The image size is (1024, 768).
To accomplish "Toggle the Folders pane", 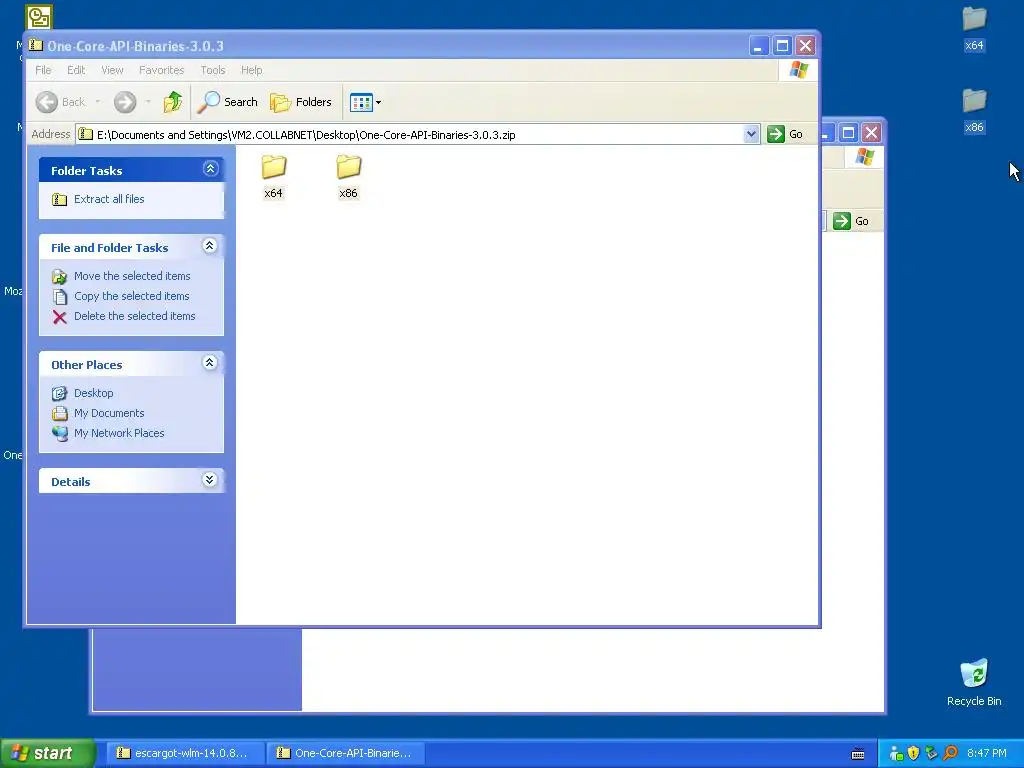I will tap(301, 102).
